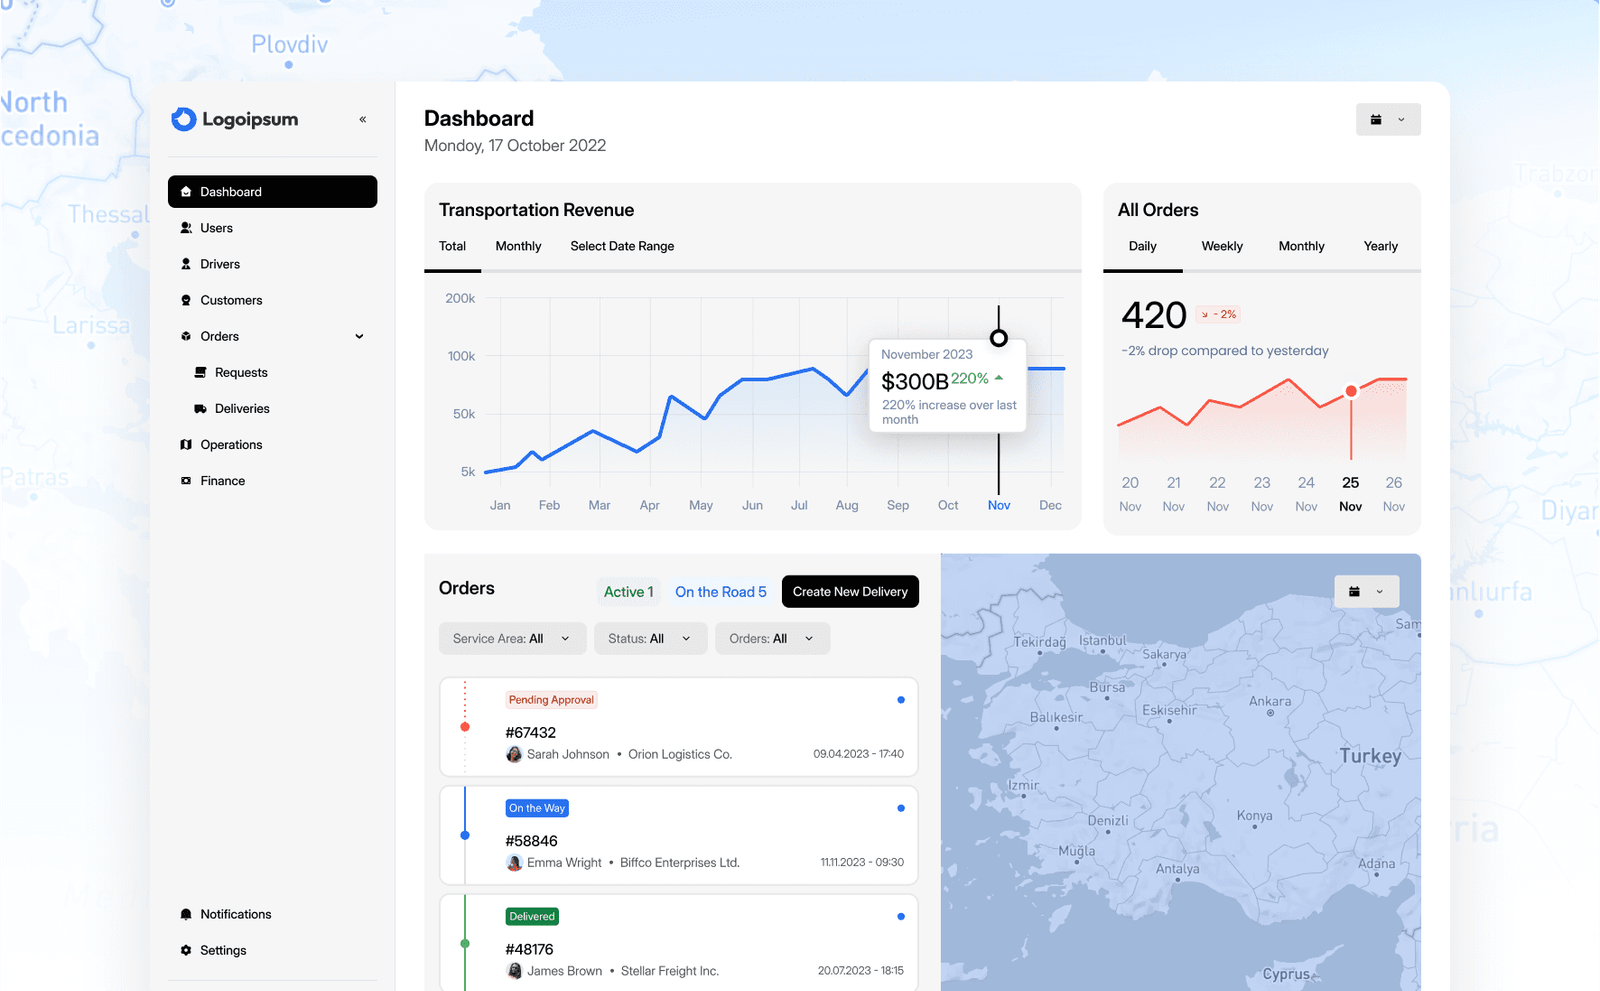Open the Requests page from the sidebar
The width and height of the screenshot is (1600, 991).
pos(240,372)
